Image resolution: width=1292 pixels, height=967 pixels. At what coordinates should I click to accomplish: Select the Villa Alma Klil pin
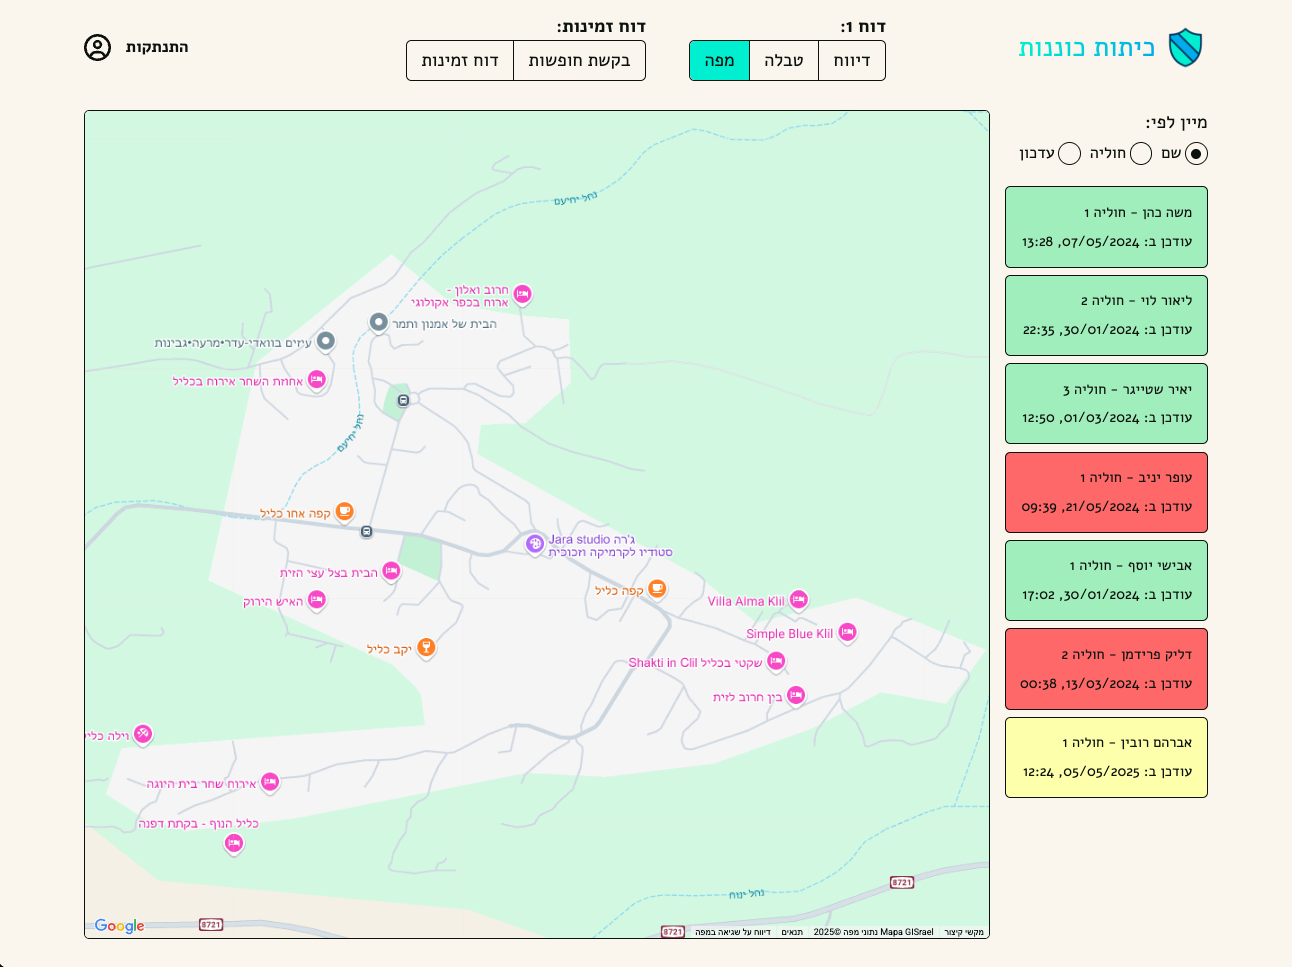pos(798,600)
